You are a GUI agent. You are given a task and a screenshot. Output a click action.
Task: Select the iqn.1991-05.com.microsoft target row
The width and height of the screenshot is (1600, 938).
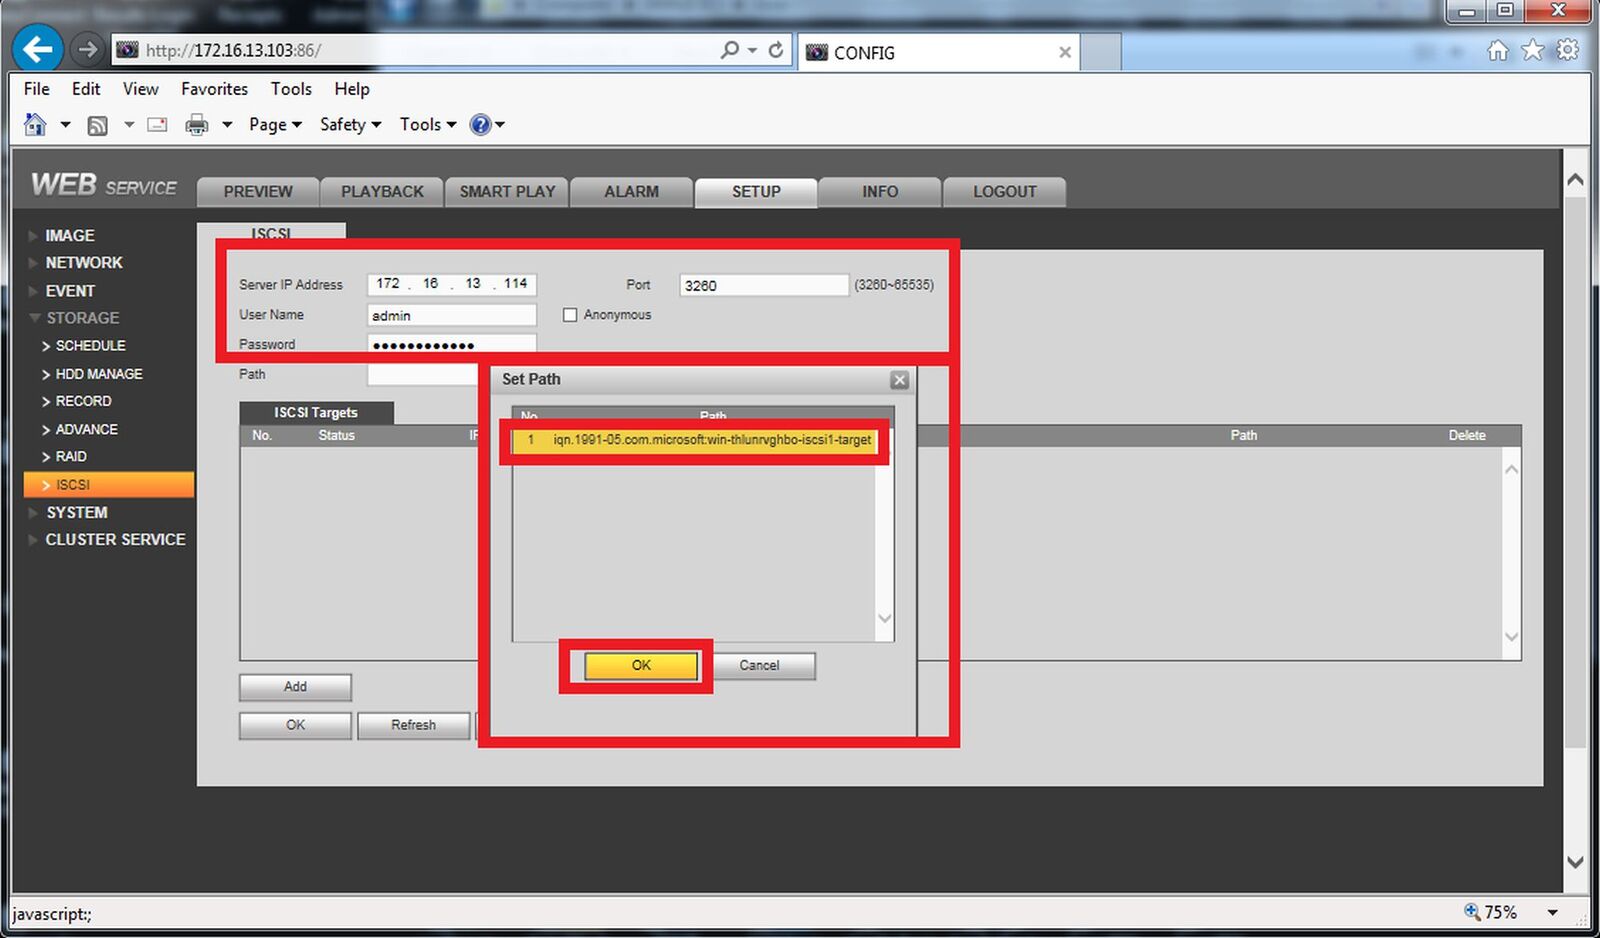pyautogui.click(x=694, y=440)
